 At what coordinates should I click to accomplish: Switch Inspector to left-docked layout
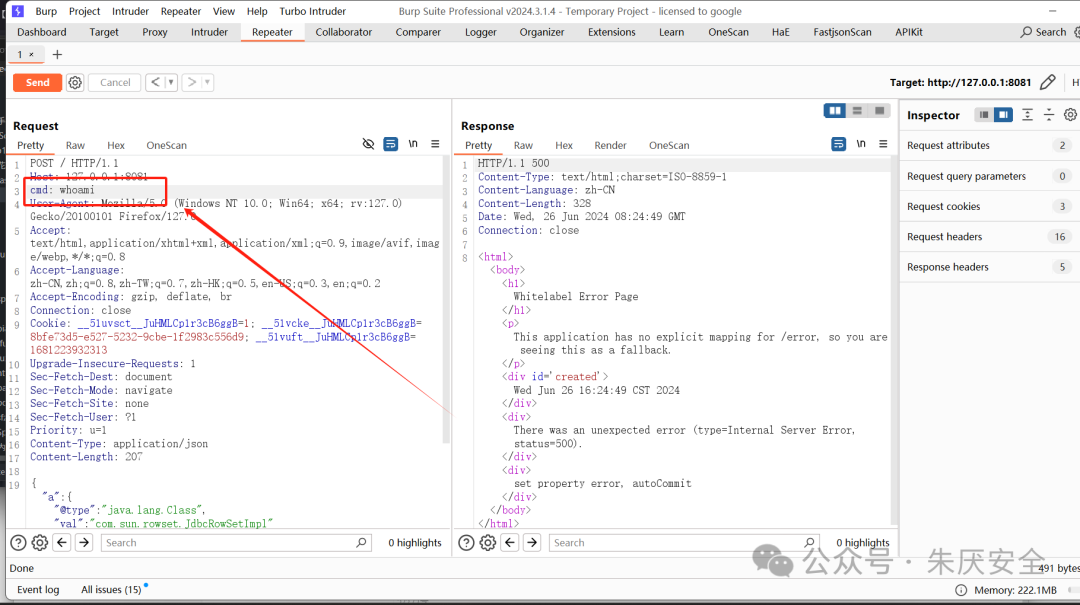tap(984, 115)
